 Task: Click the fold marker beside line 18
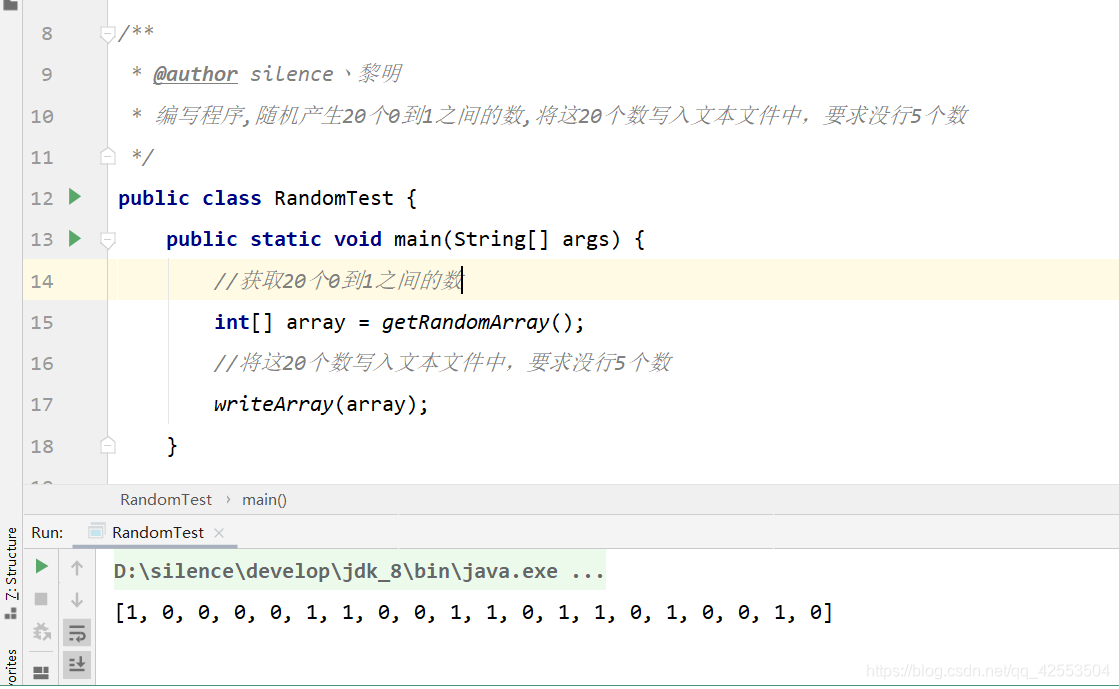pos(107,446)
